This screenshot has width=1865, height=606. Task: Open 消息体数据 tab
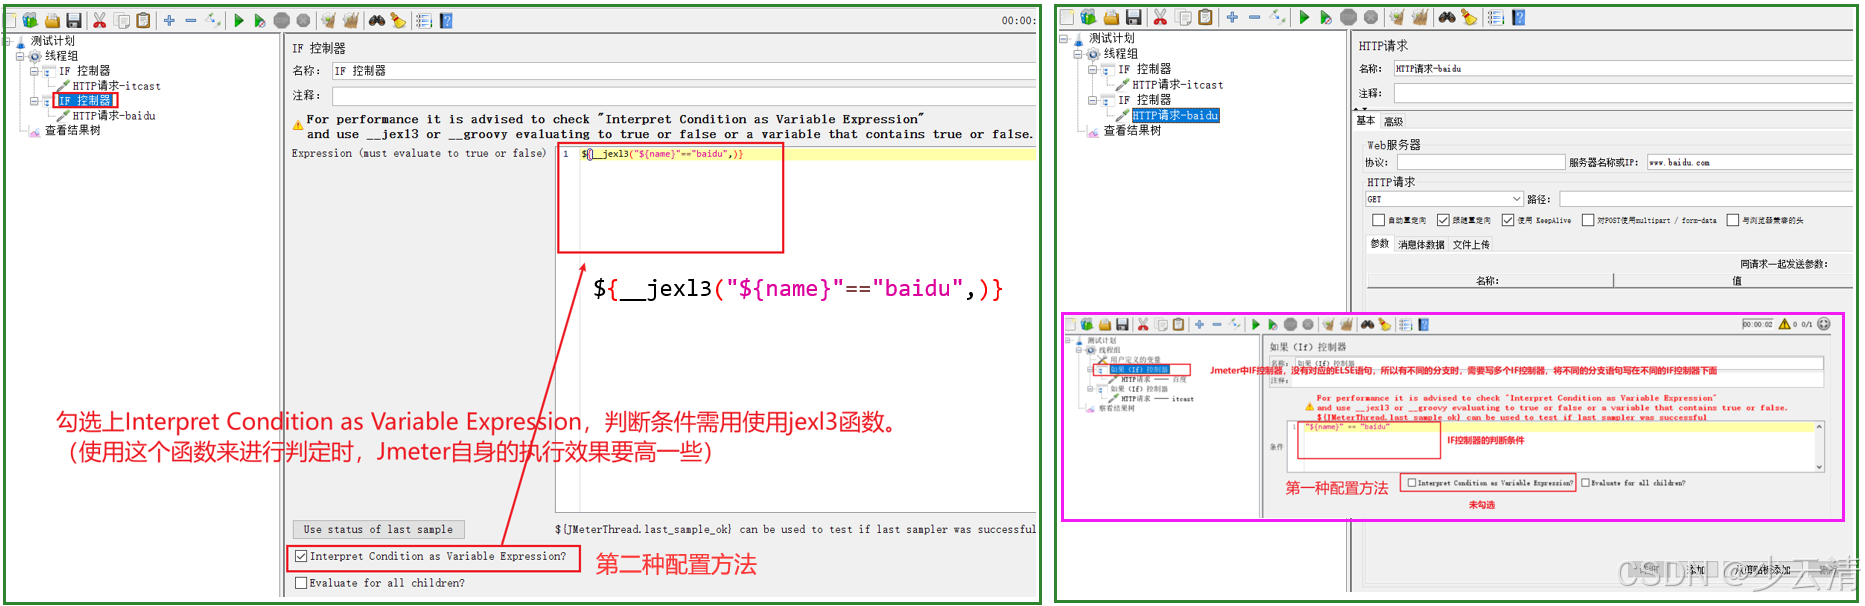[1421, 245]
